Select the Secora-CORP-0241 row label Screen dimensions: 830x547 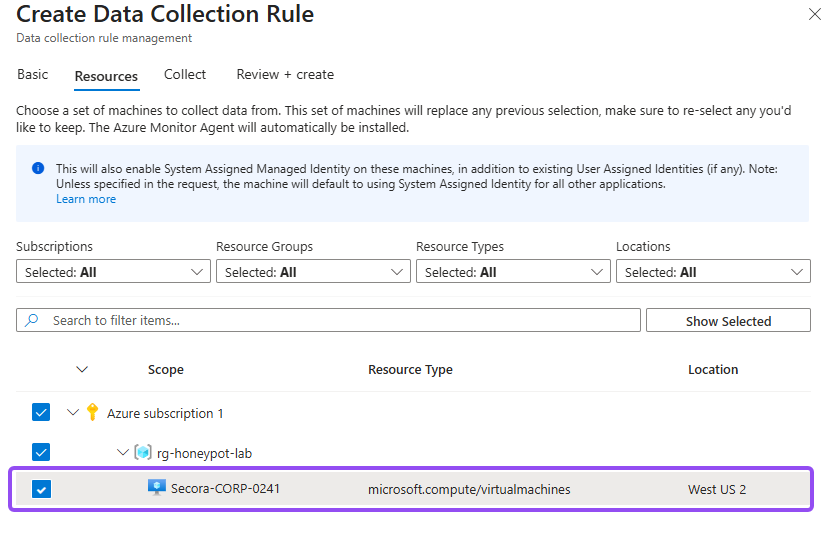point(225,488)
